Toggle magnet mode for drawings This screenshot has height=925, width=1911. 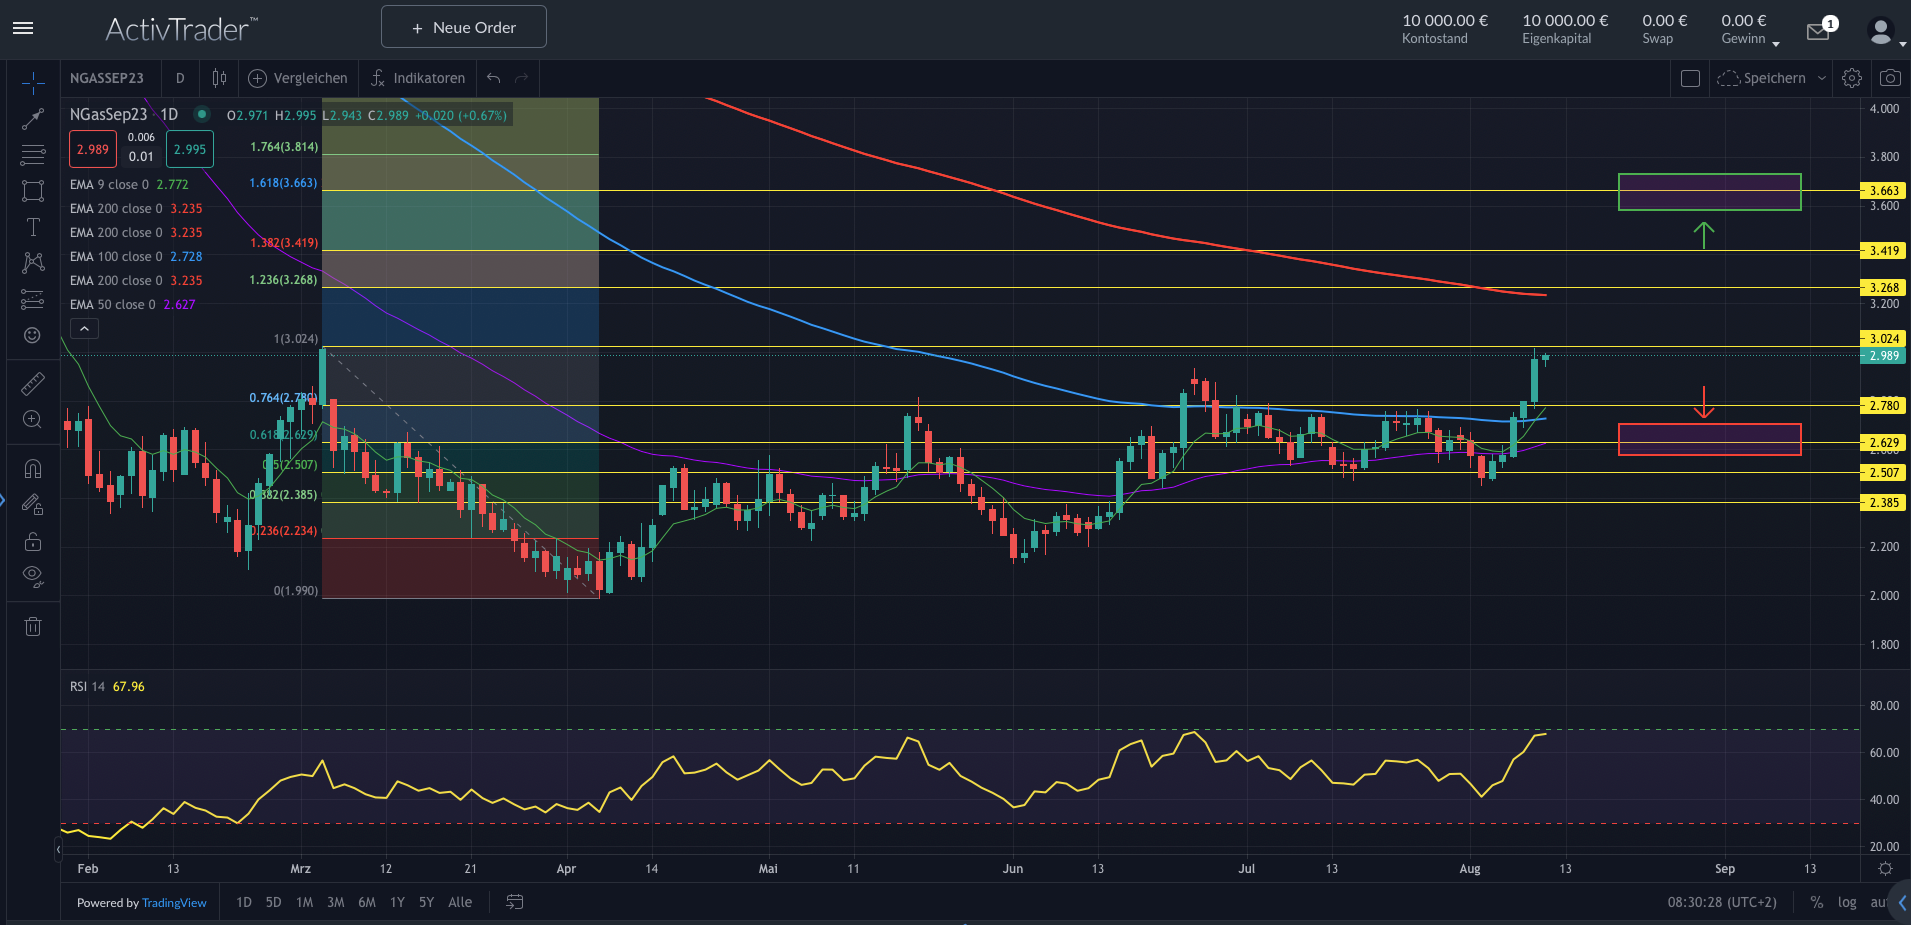click(33, 469)
